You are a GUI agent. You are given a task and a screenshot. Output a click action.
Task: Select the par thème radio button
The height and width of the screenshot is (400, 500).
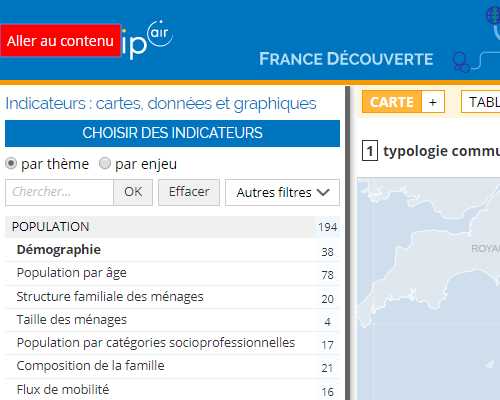(11, 164)
